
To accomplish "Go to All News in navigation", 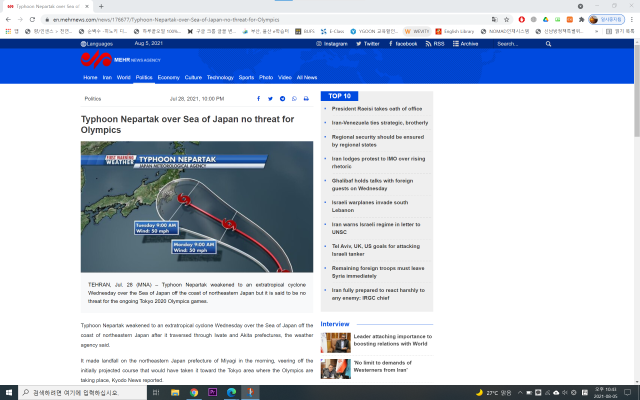I will [x=307, y=77].
